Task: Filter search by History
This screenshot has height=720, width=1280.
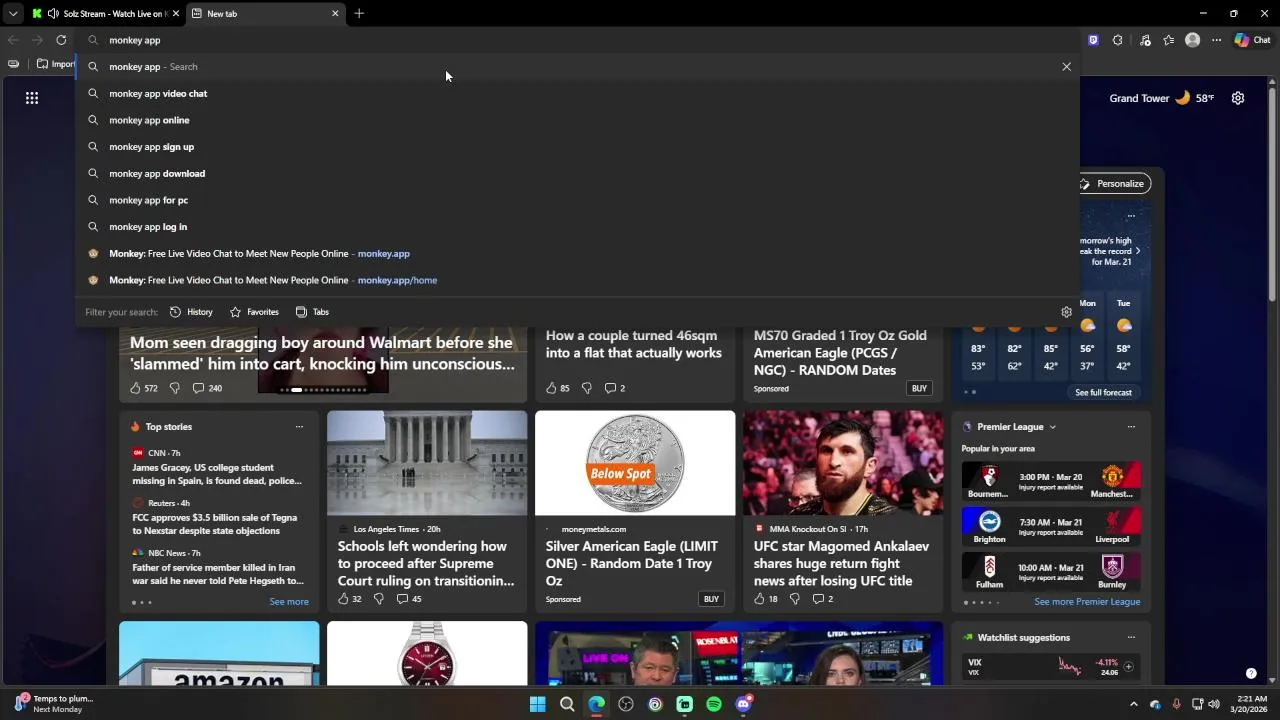Action: (x=191, y=312)
